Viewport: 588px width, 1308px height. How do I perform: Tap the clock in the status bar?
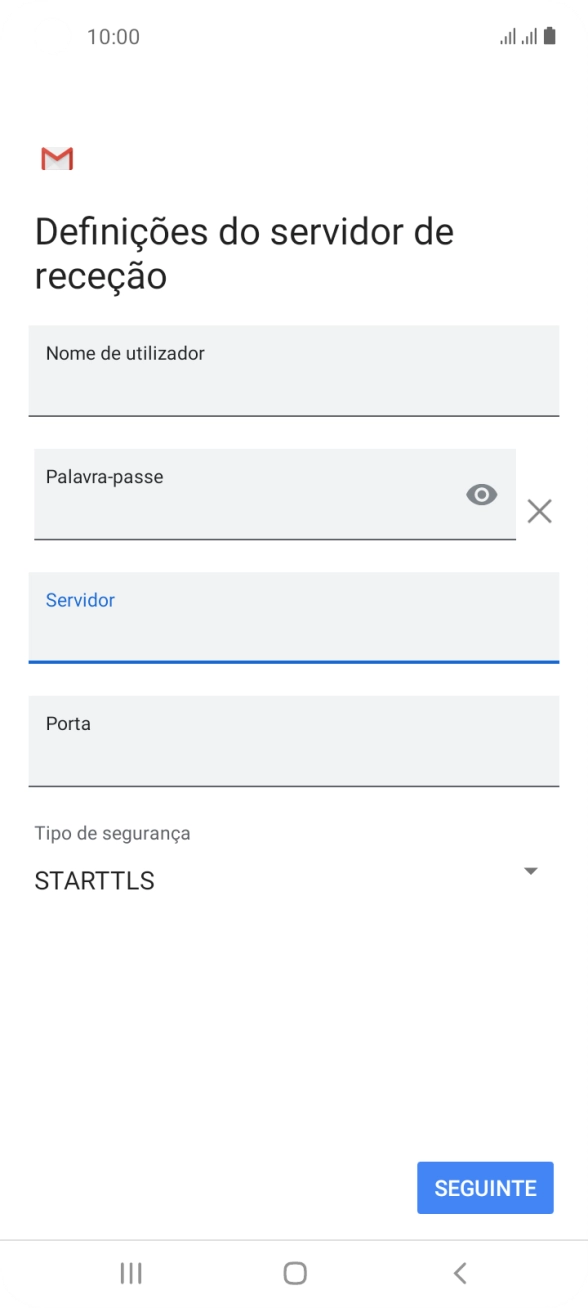(x=114, y=37)
